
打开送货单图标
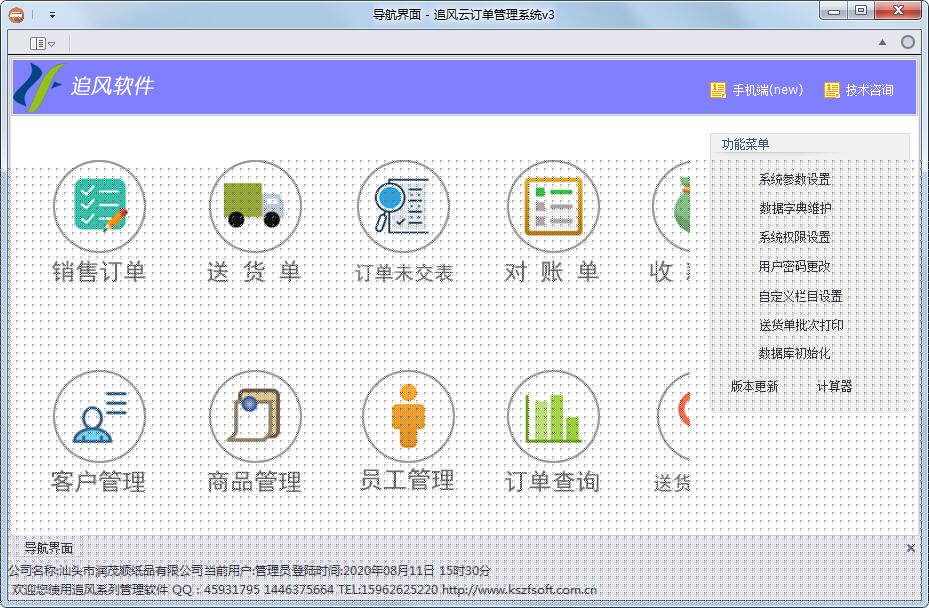pyautogui.click(x=254, y=207)
